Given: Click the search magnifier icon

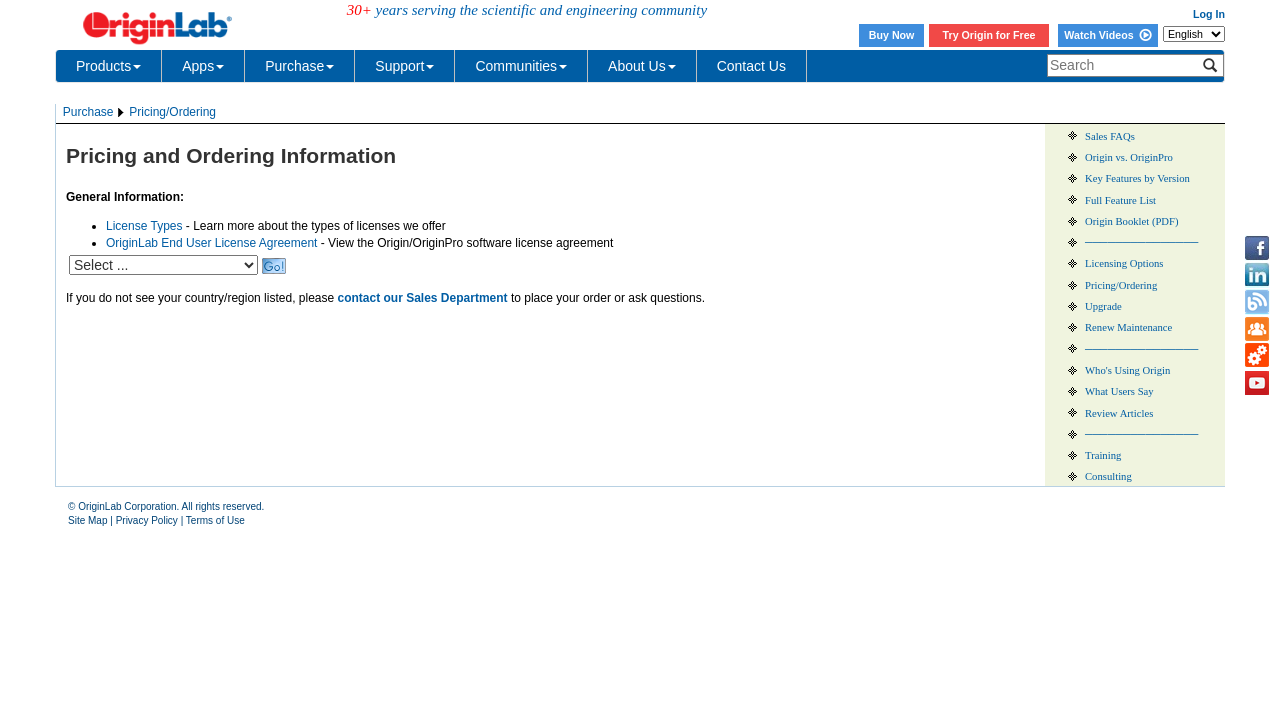Looking at the screenshot, I should tap(1210, 66).
